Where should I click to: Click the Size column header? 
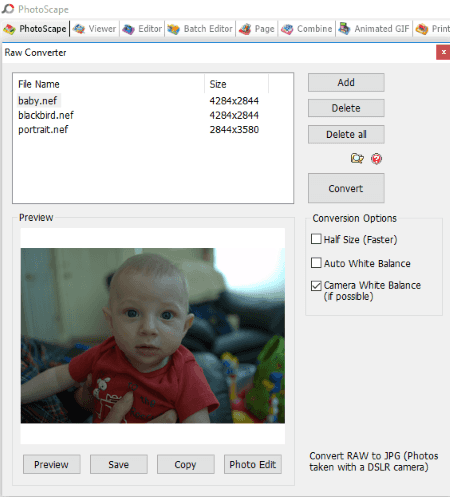(237, 84)
